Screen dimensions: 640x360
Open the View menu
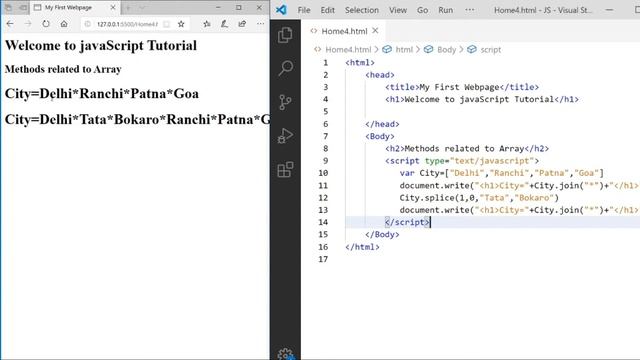point(398,10)
